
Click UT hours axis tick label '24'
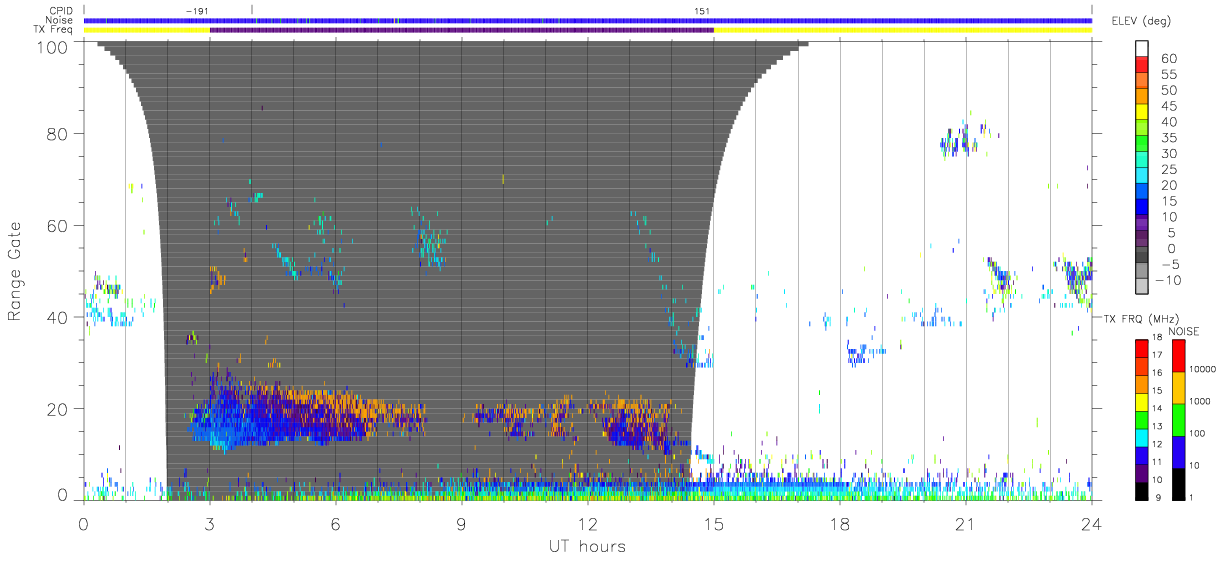(1091, 524)
